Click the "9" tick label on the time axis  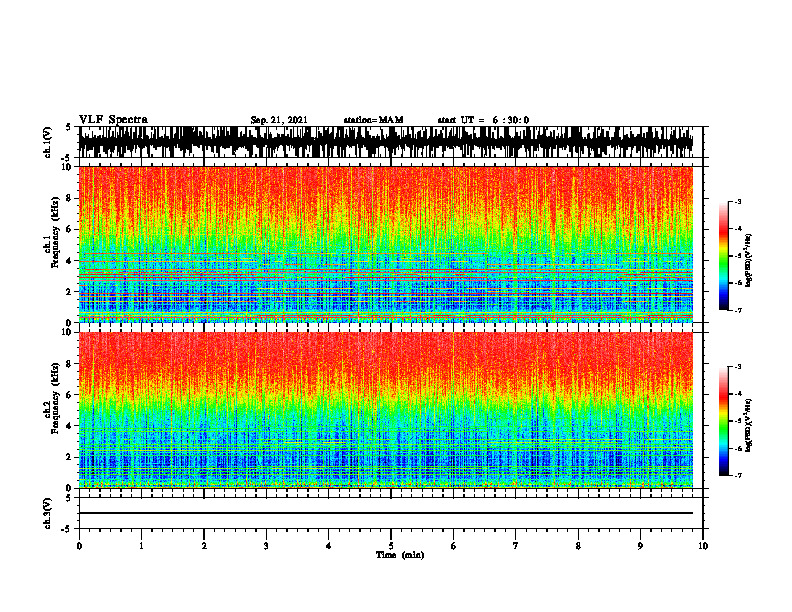click(x=640, y=546)
